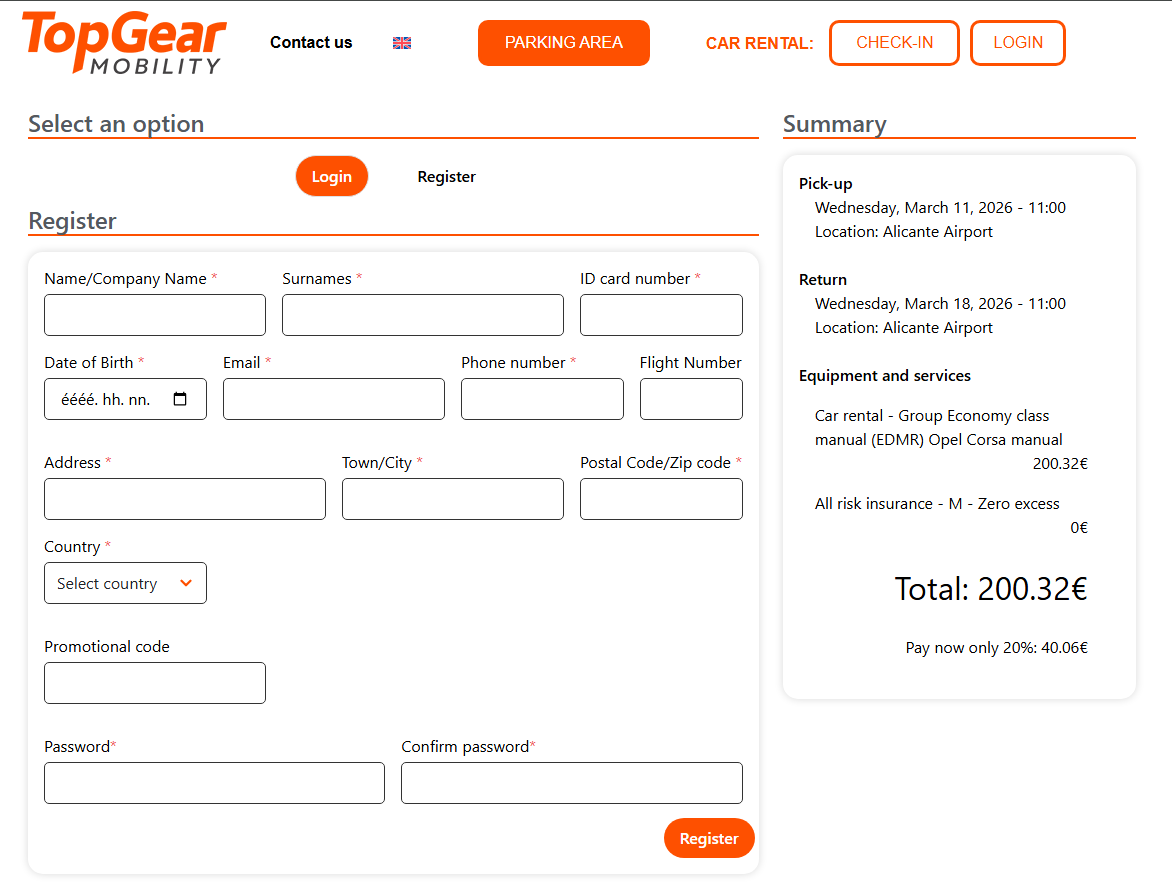
Task: Submit the form with Register button
Action: [x=708, y=838]
